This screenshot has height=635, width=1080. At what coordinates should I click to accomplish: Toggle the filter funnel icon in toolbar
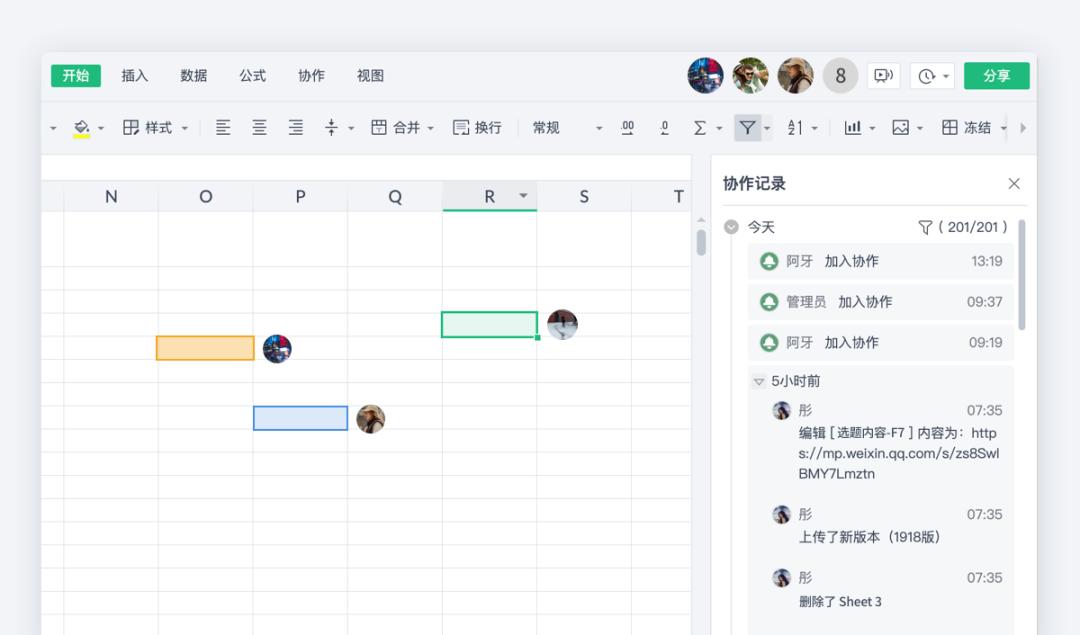[x=747, y=127]
